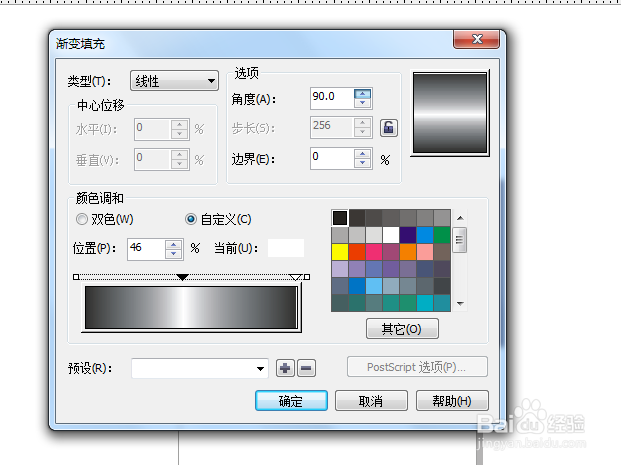Click the 取消 cancel button
Screen dimensions: 621x465
point(371,400)
